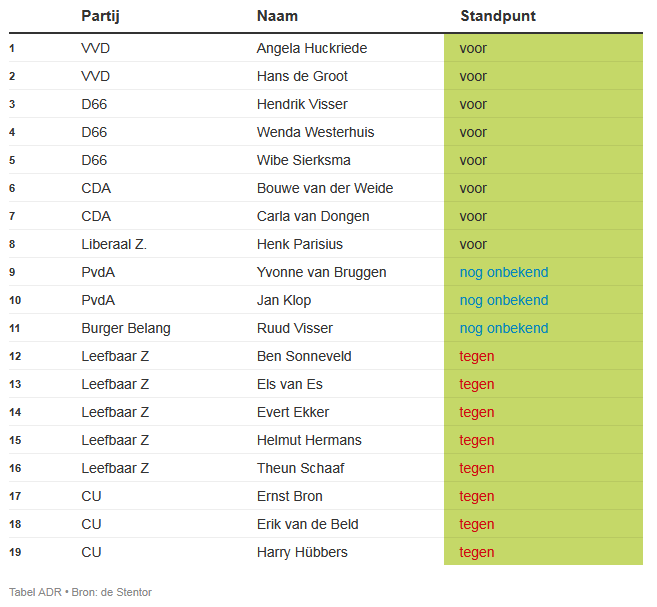This screenshot has height=607, width=657.
Task: Select Yvonne van Bruggen's 'nog onbekend' status
Action: (x=504, y=272)
